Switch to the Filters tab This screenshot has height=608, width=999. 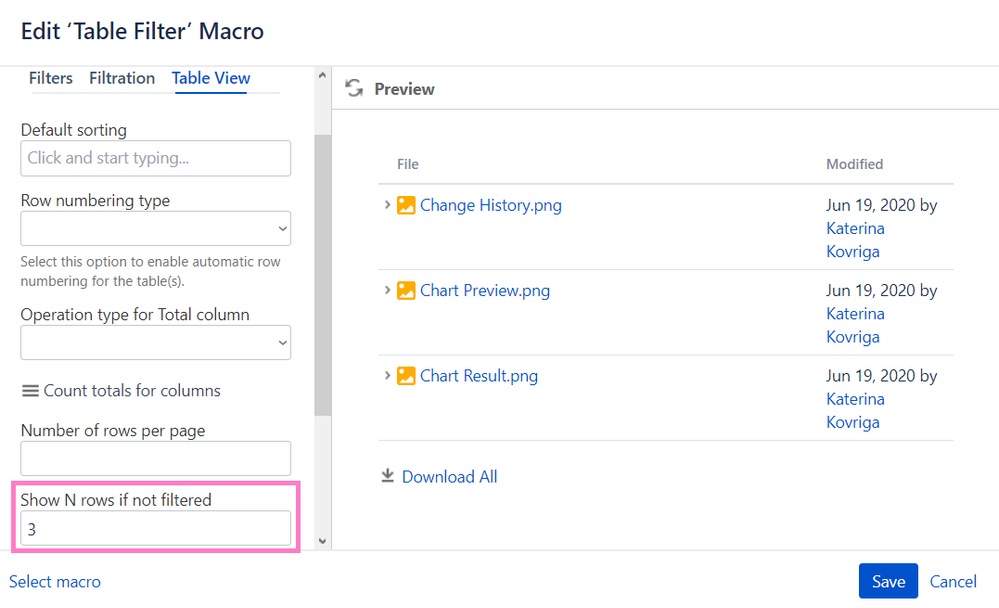pos(50,78)
